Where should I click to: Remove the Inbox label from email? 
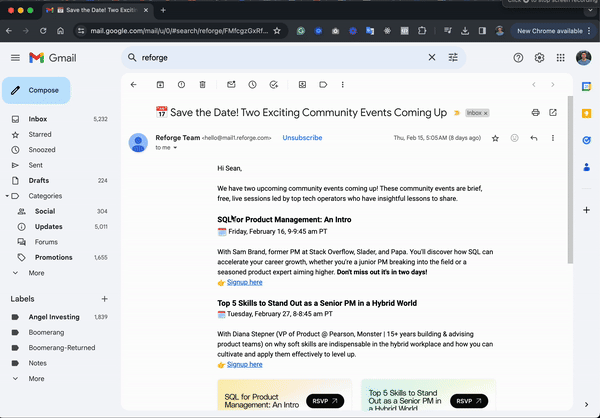[x=486, y=113]
